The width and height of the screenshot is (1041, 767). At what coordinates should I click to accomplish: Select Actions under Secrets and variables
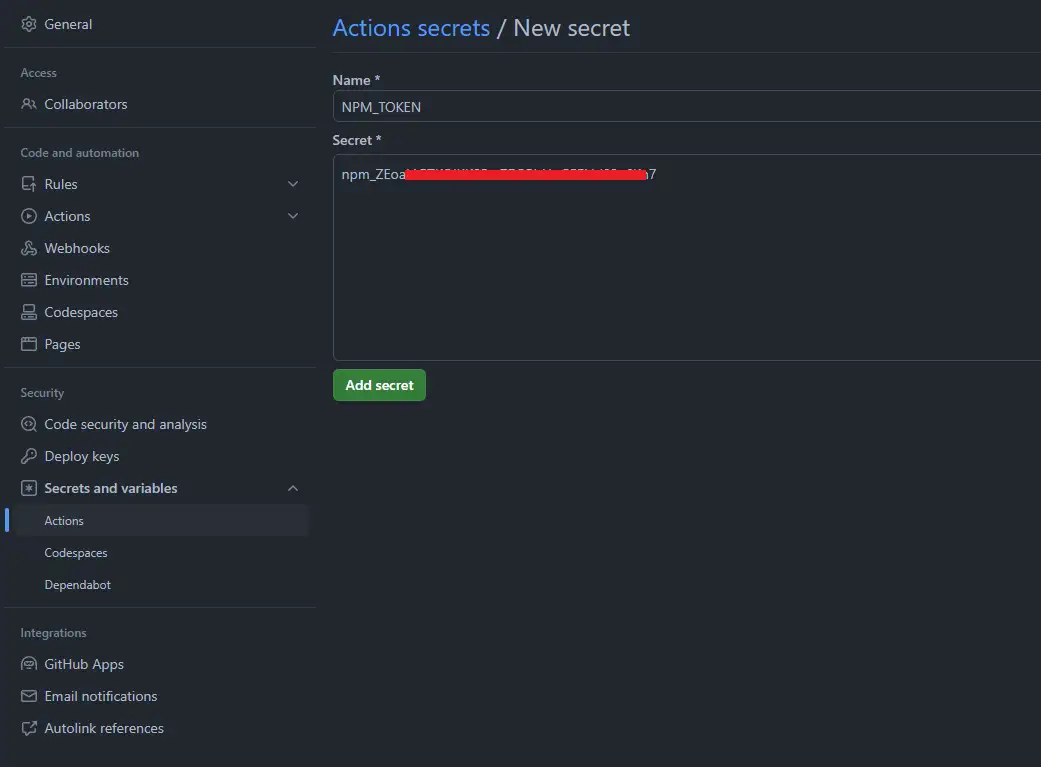(64, 521)
